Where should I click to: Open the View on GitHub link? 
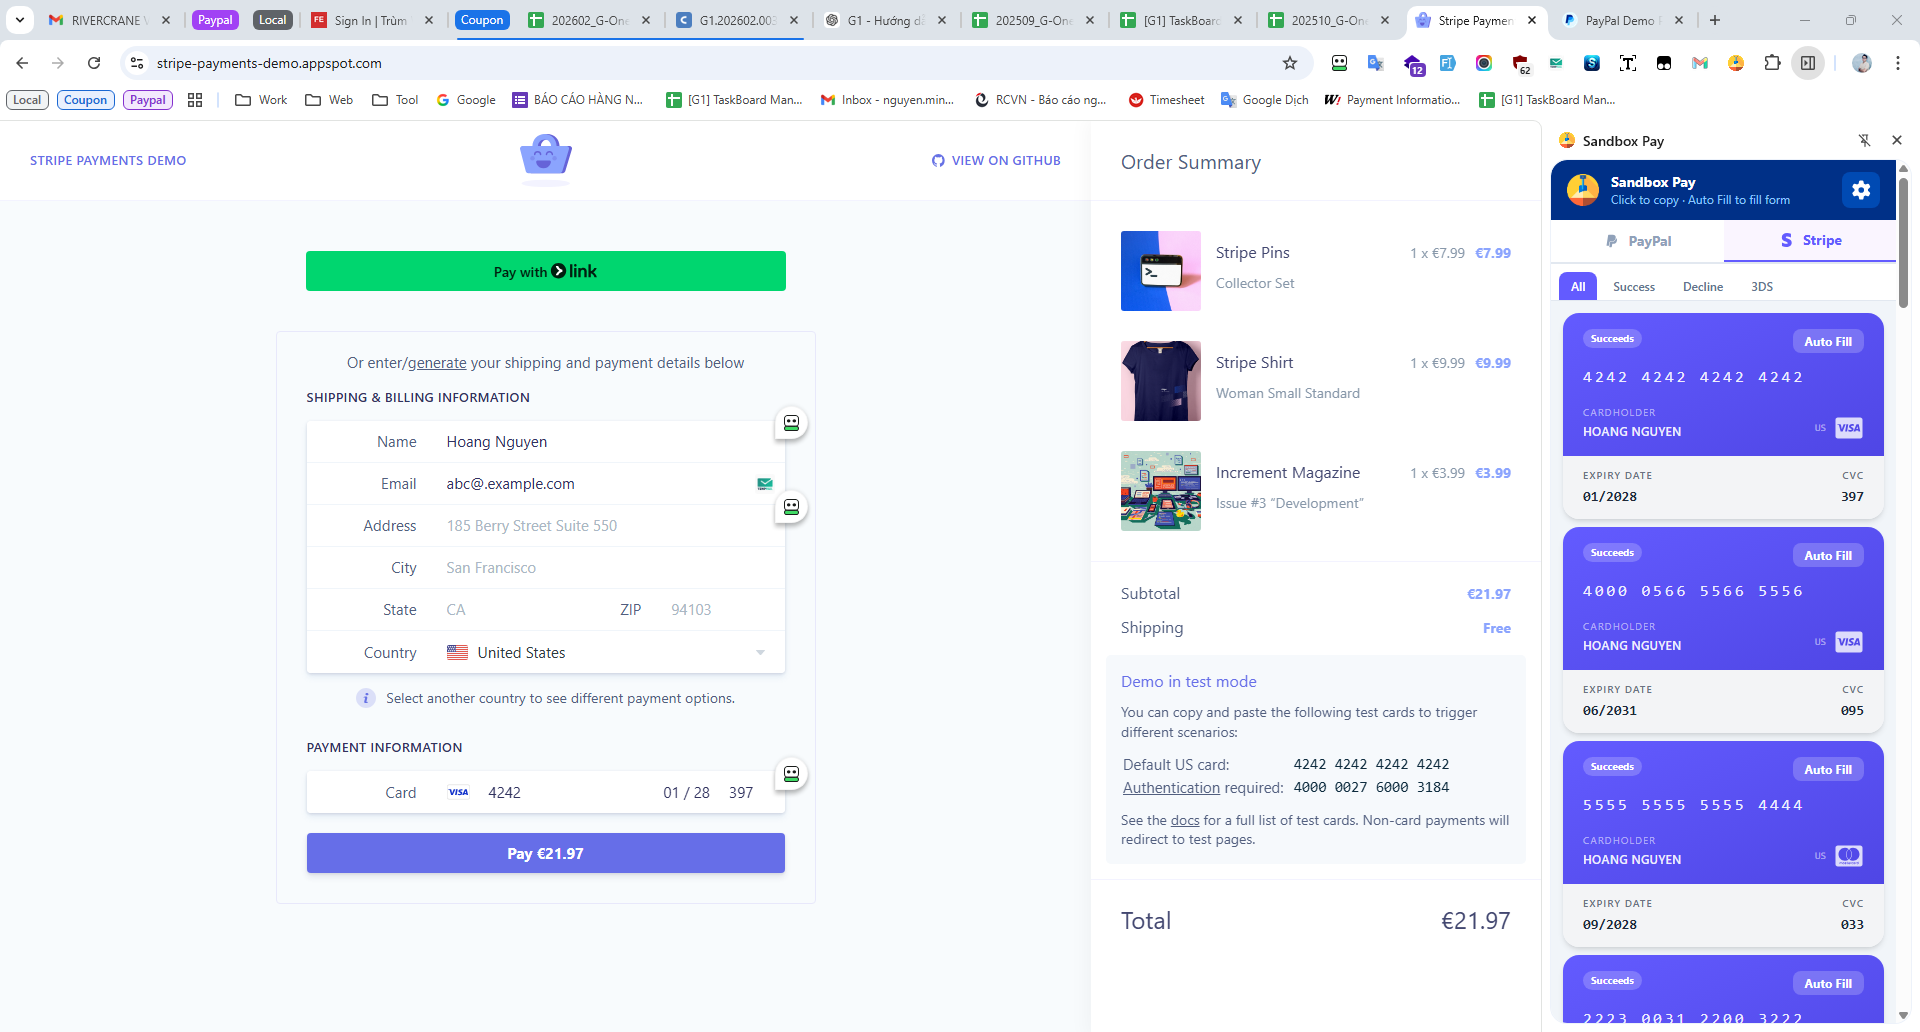(996, 161)
